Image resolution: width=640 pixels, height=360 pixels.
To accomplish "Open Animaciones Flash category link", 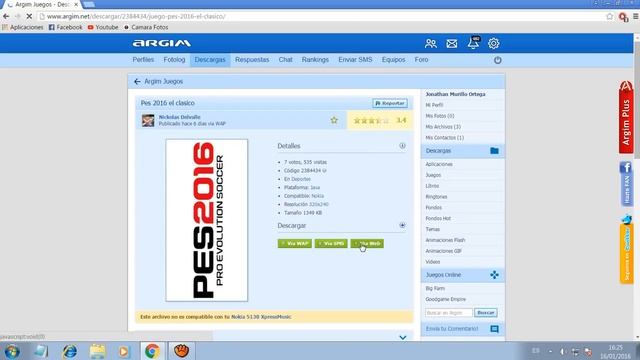I will [445, 240].
